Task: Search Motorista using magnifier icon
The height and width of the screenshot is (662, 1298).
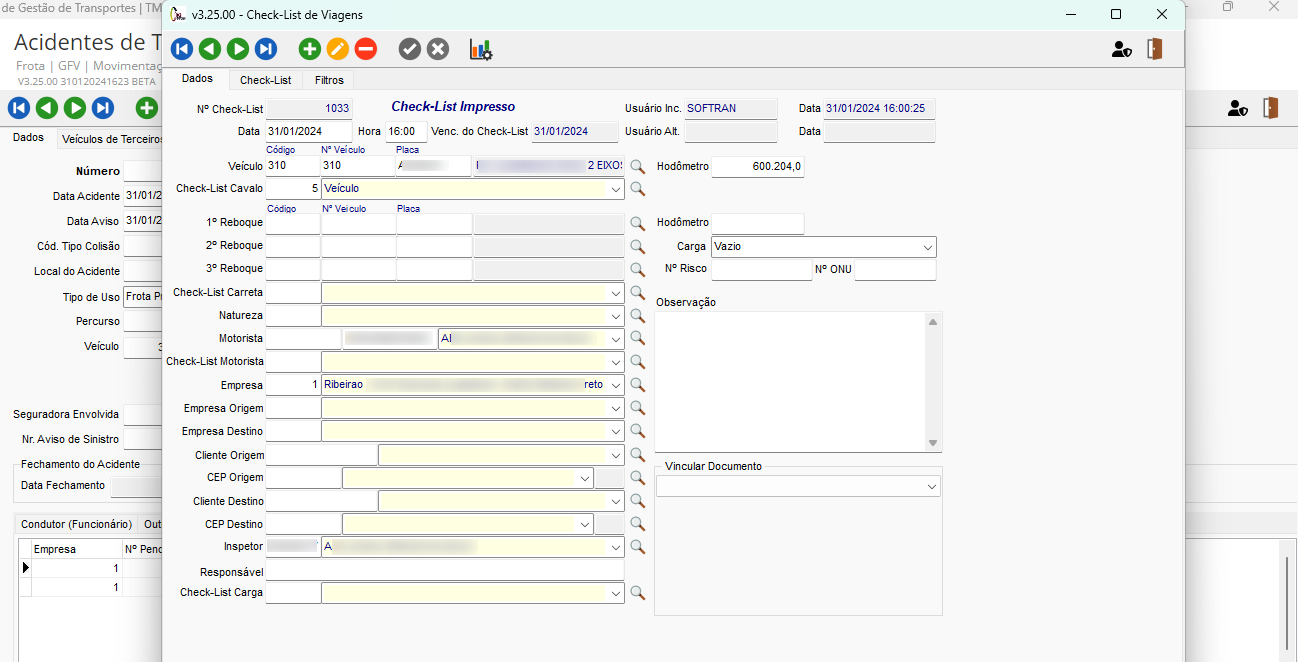Action: 637,339
